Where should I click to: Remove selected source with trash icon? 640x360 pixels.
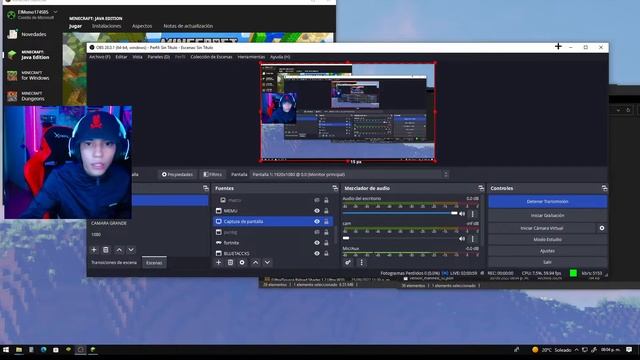click(230, 262)
